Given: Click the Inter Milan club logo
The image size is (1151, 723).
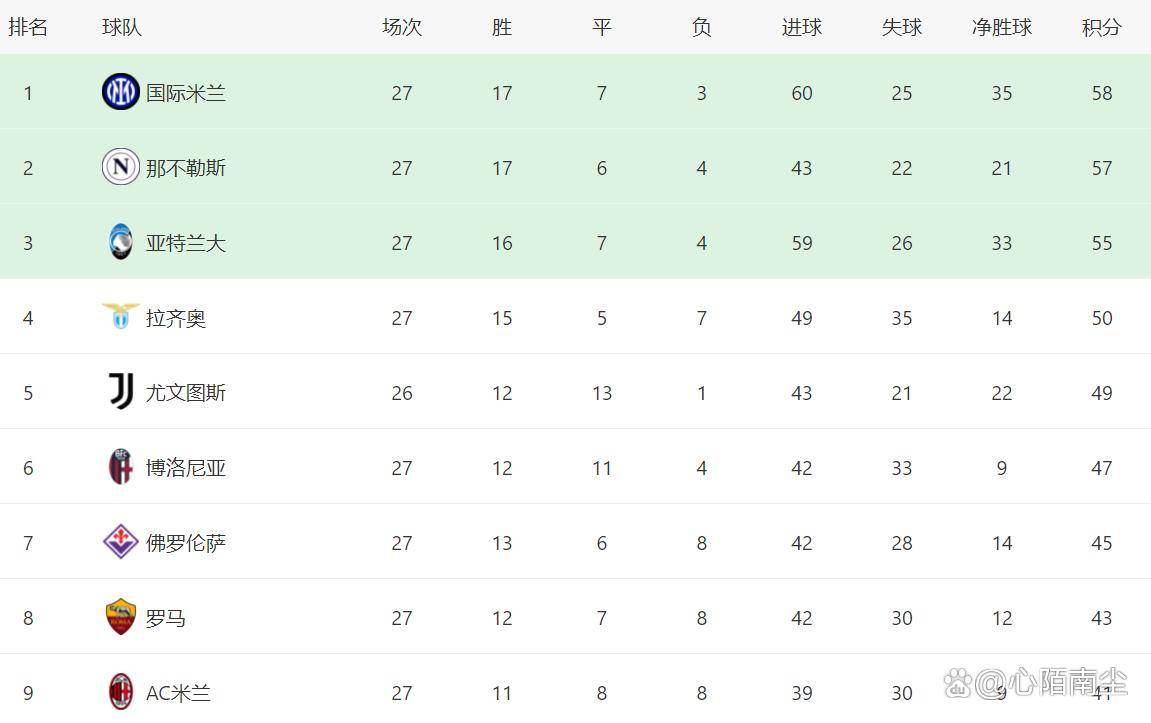Looking at the screenshot, I should (x=120, y=92).
